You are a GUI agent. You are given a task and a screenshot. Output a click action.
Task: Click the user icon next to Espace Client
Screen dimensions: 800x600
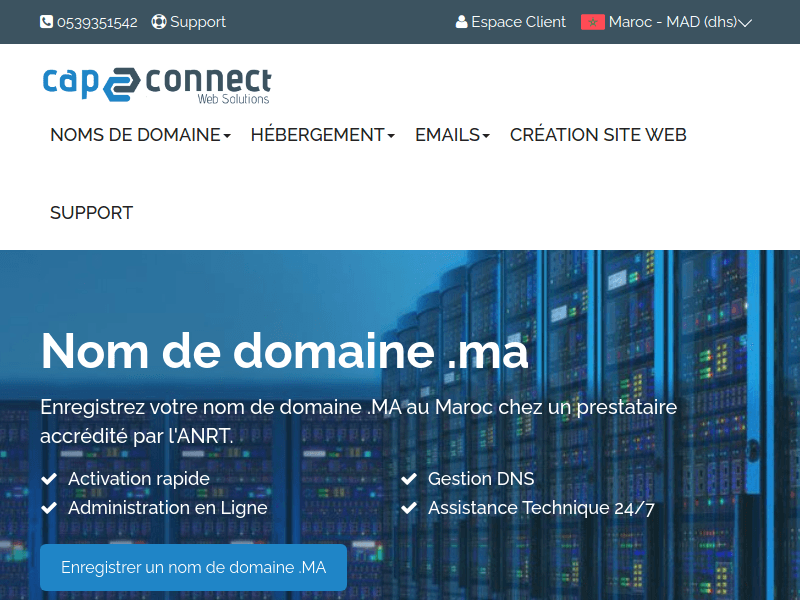coord(462,21)
